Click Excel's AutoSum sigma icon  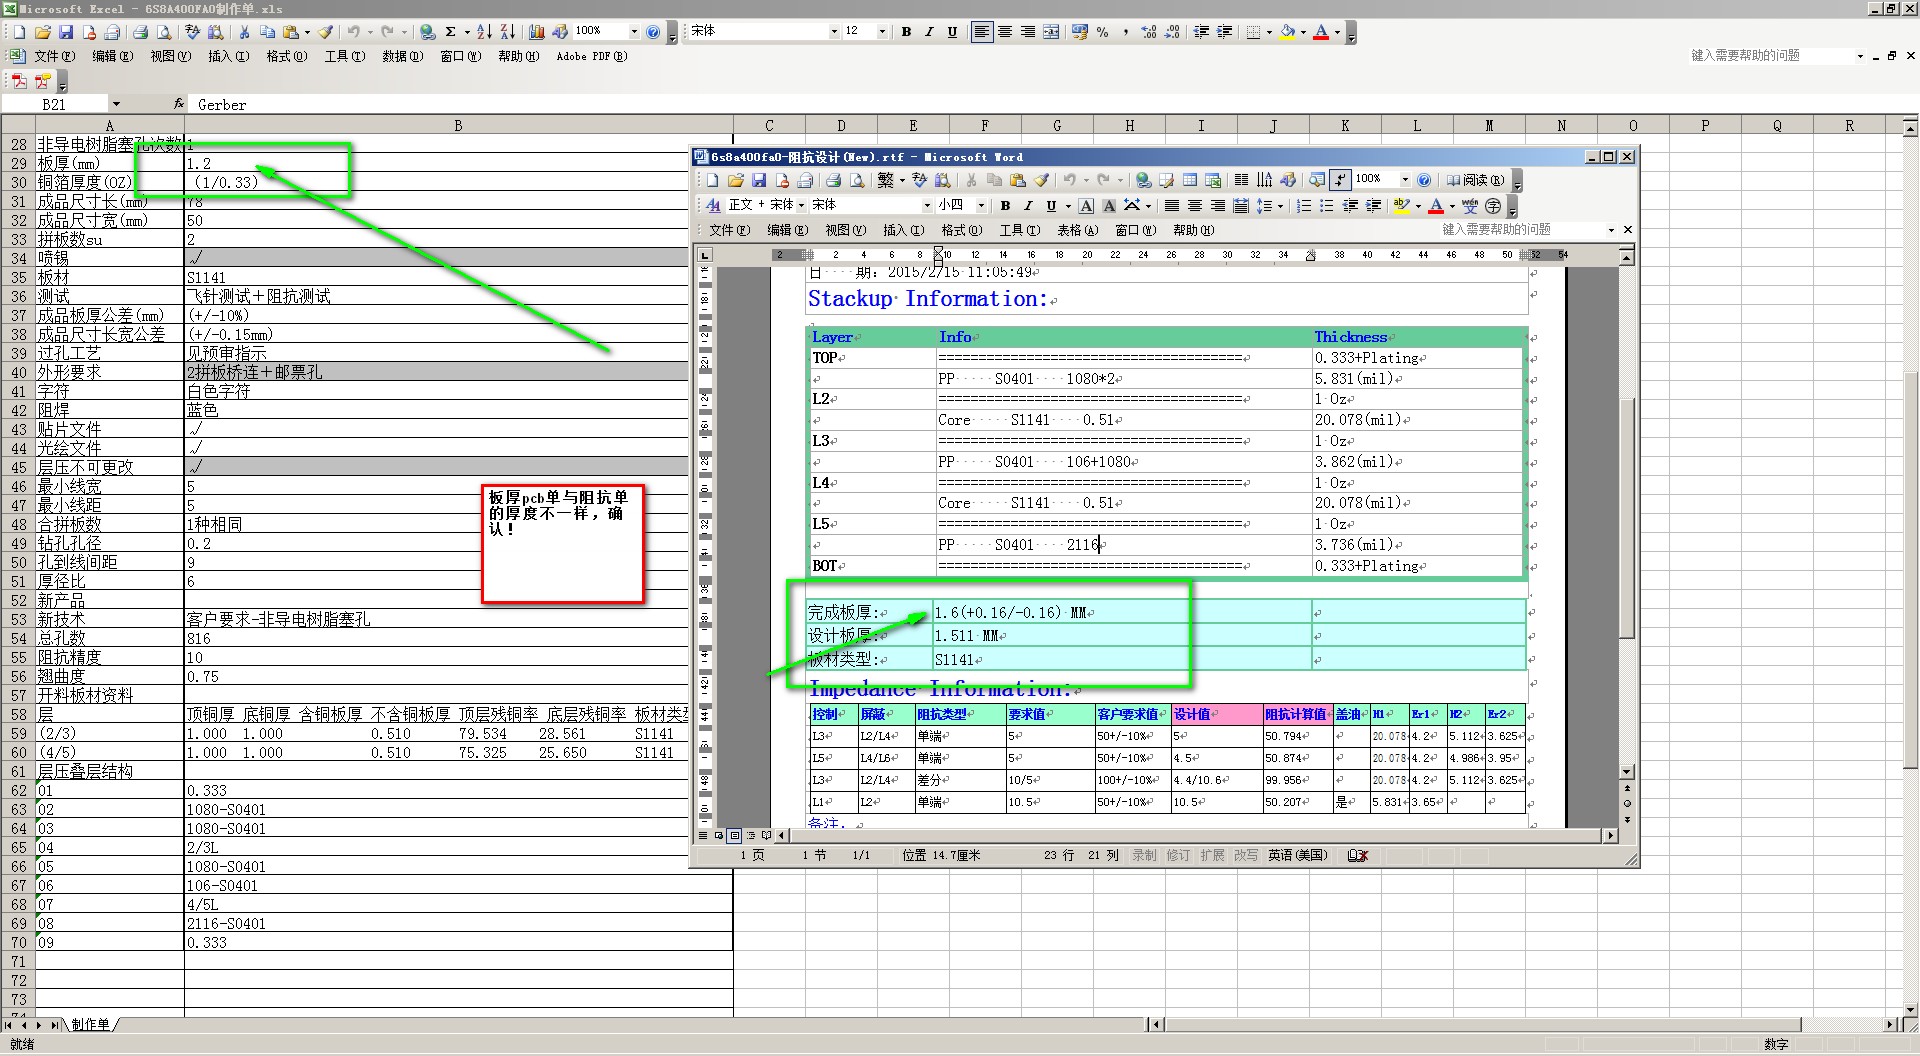[x=451, y=32]
